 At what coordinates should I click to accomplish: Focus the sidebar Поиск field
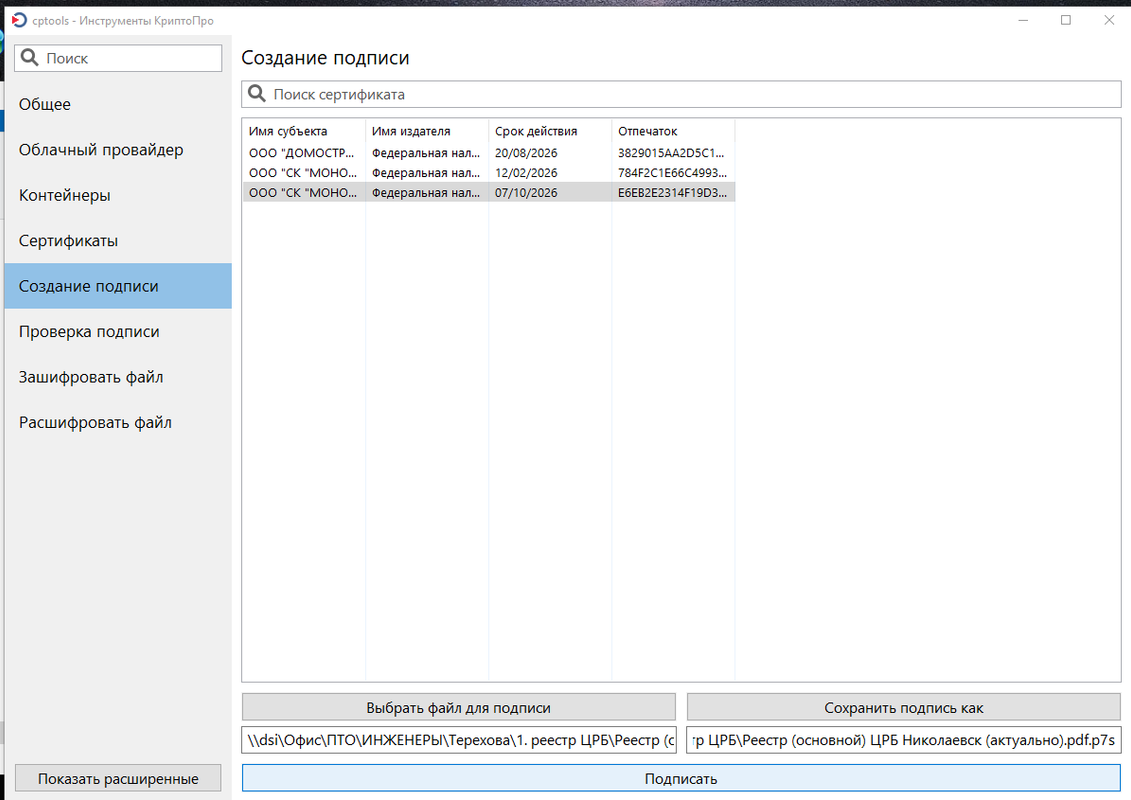pyautogui.click(x=118, y=58)
